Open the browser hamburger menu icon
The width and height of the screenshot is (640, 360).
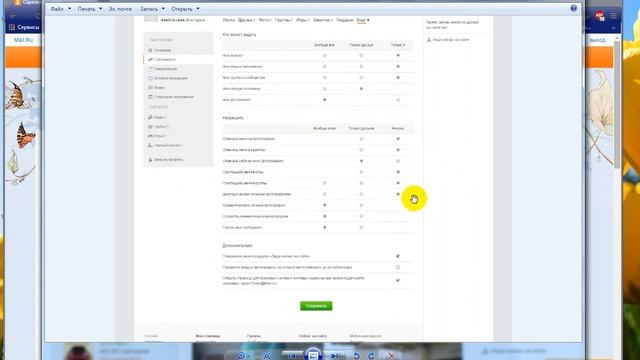point(613,16)
